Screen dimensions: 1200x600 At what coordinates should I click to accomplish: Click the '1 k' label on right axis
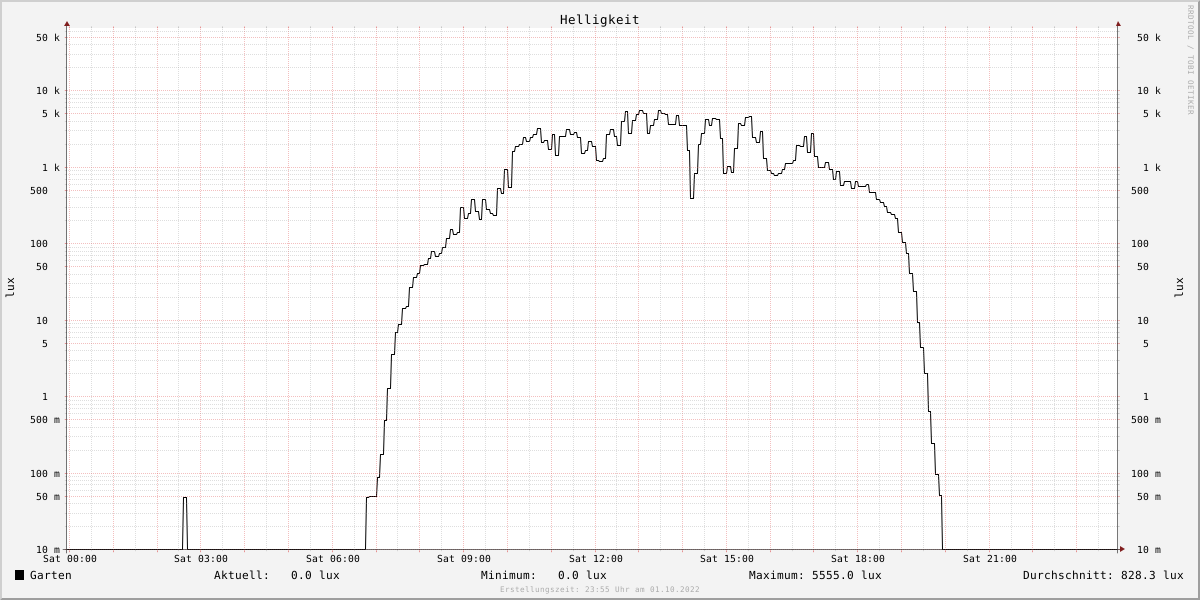point(1152,168)
